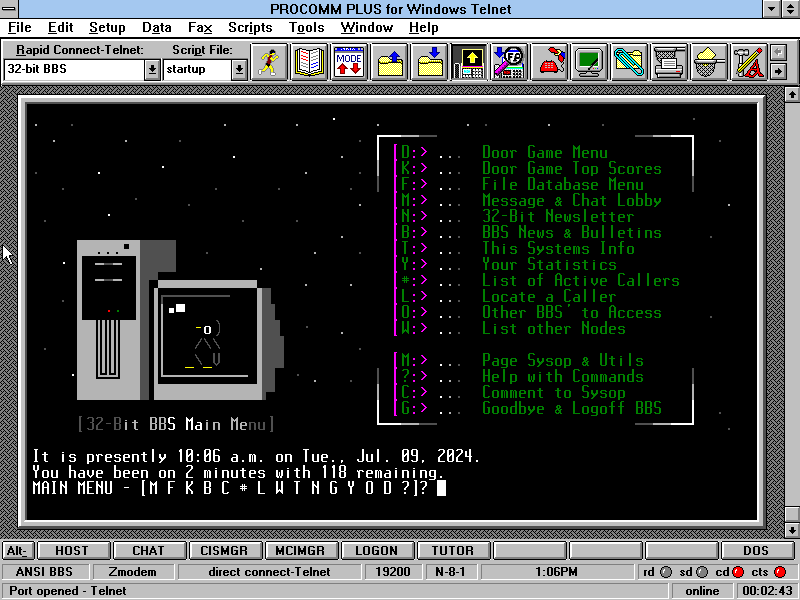
Task: Click the hammer and pencil setup icon
Action: click(x=749, y=62)
